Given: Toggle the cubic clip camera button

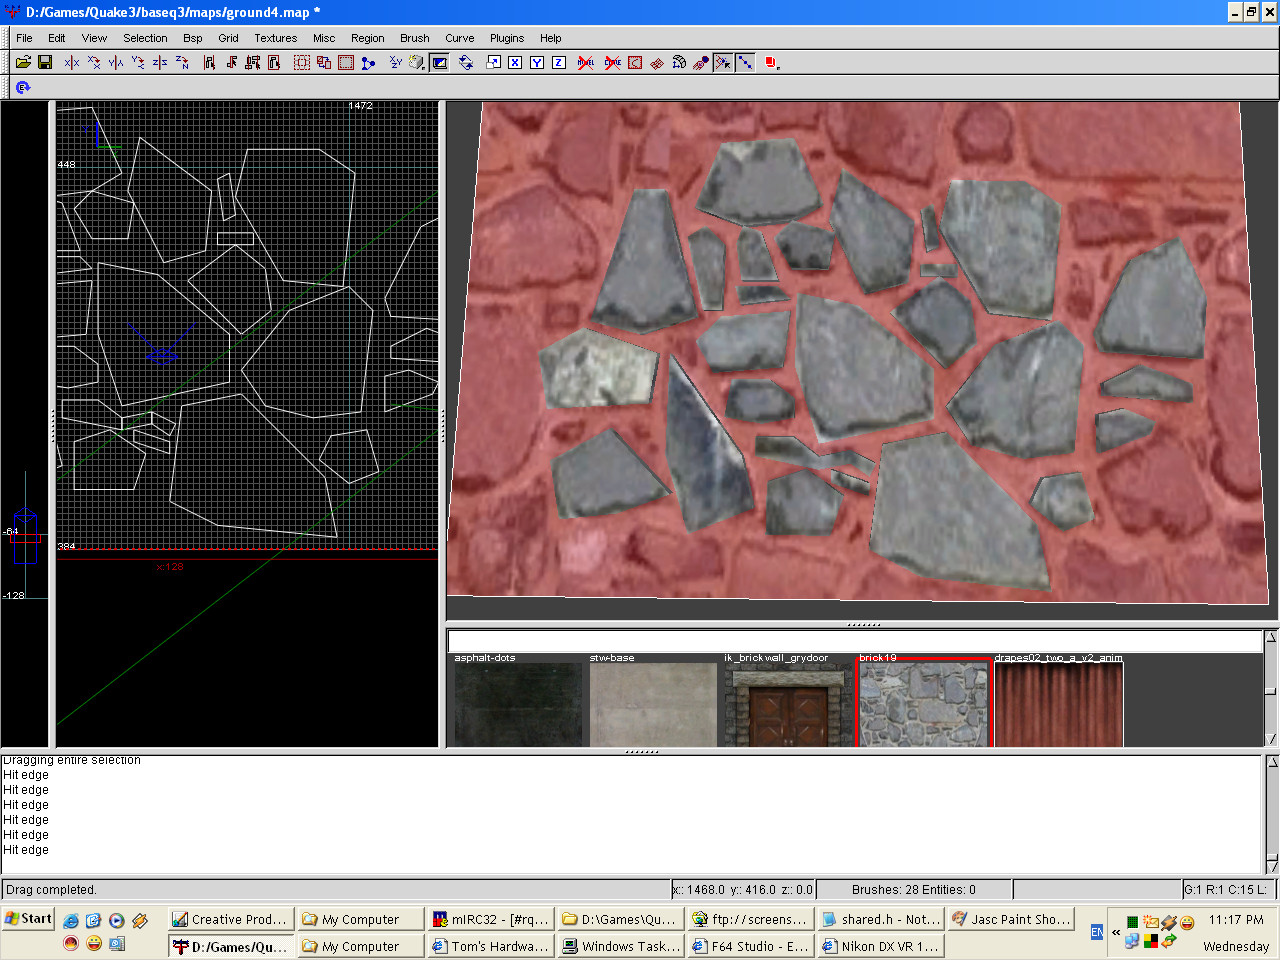Looking at the screenshot, I should coord(439,62).
